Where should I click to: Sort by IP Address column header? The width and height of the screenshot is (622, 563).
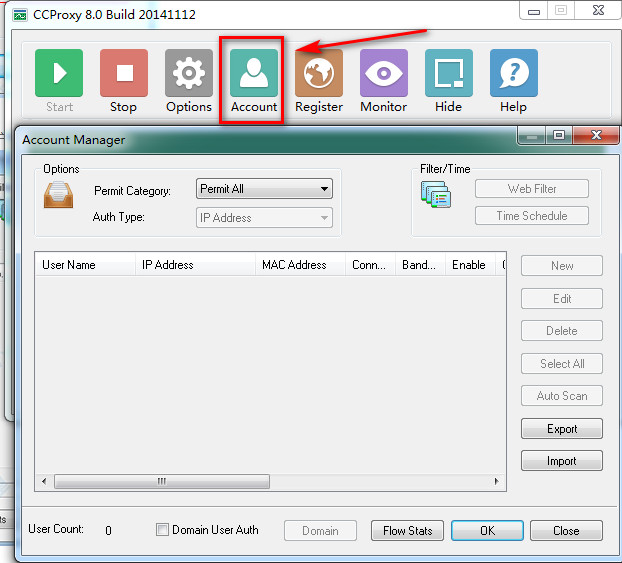[x=195, y=265]
